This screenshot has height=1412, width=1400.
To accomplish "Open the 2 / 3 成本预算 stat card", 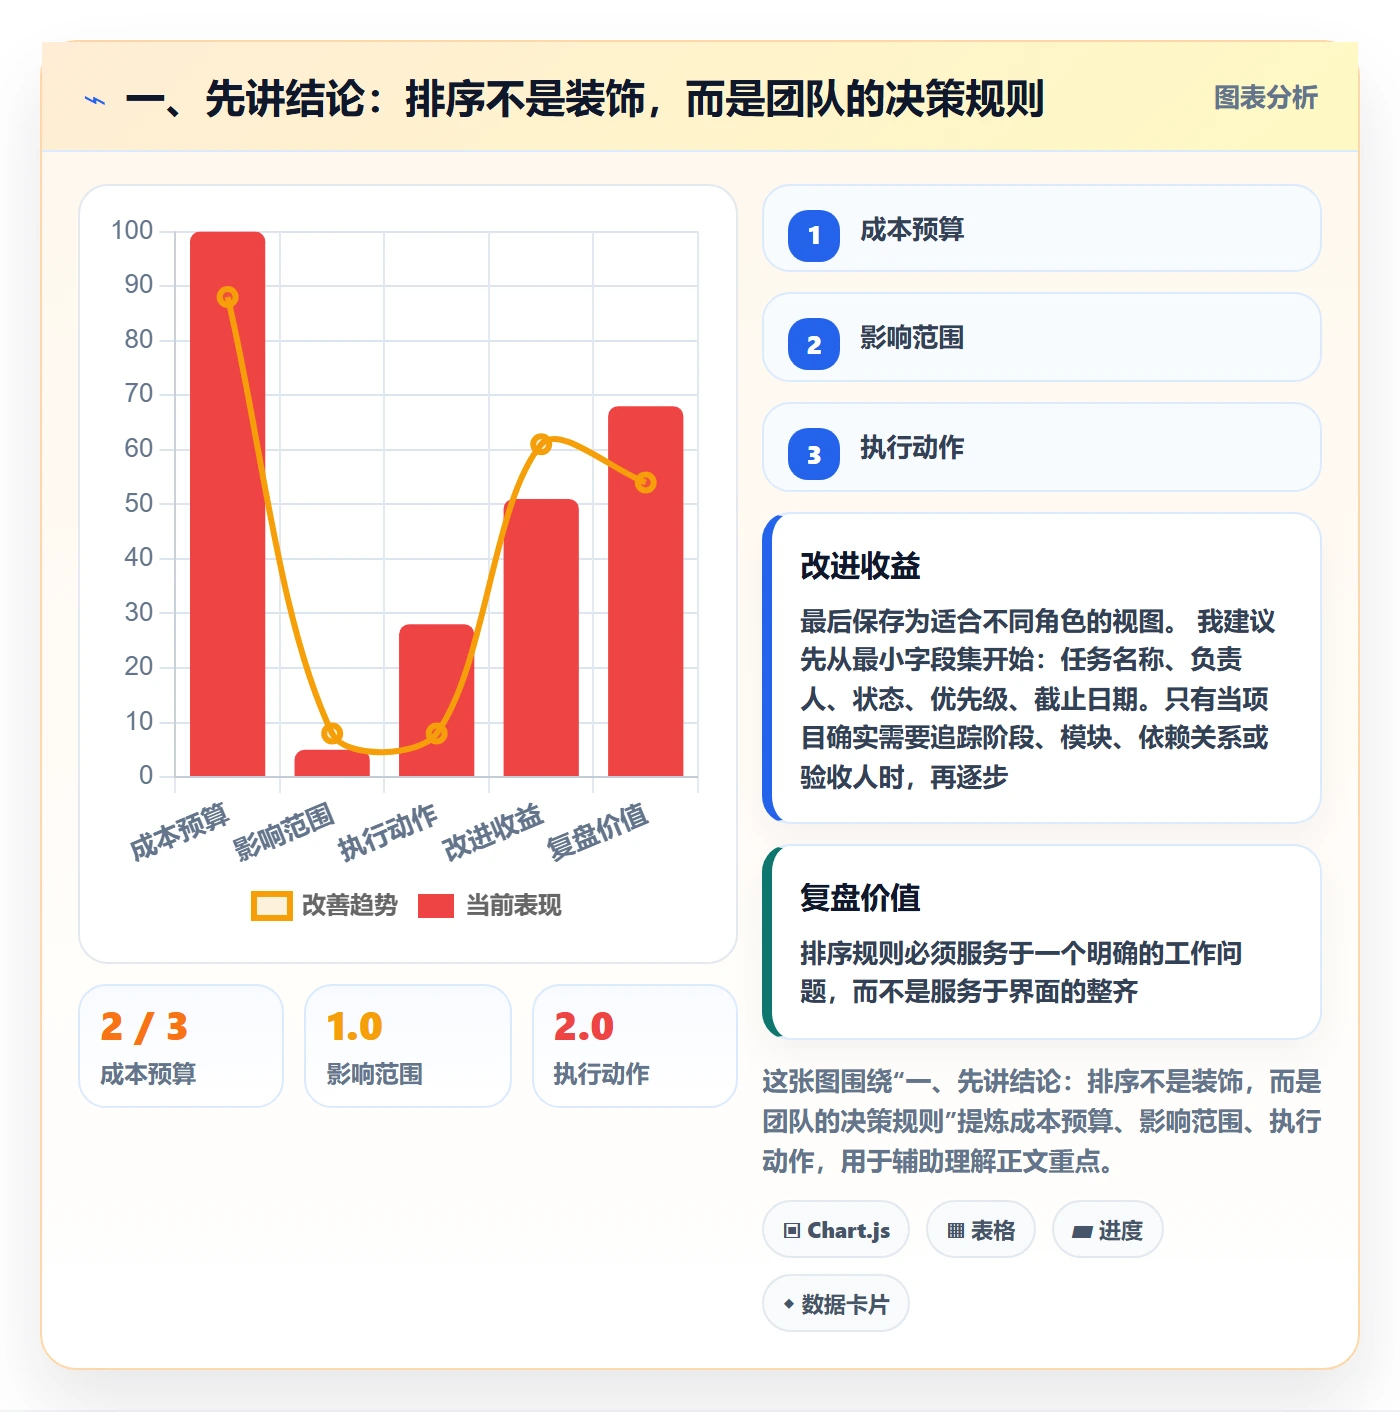I will point(181,1046).
